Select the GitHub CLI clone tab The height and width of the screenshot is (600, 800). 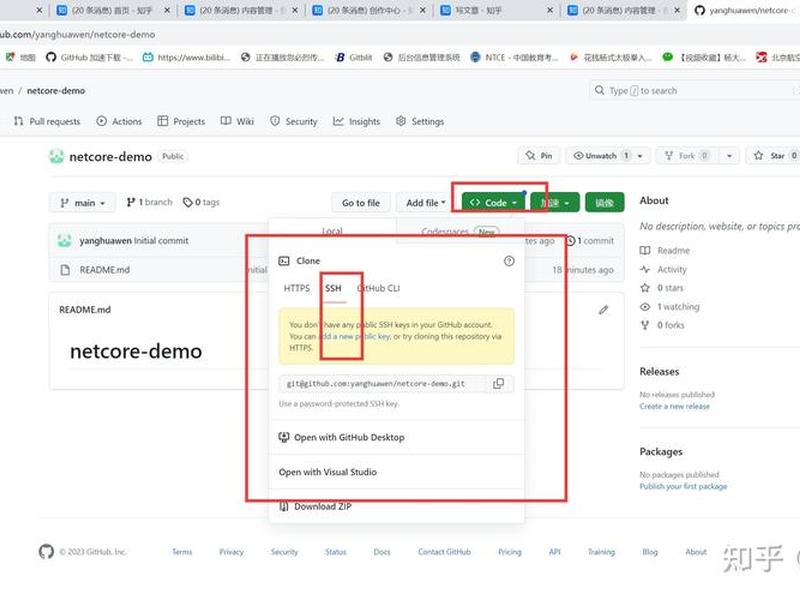[x=379, y=288]
